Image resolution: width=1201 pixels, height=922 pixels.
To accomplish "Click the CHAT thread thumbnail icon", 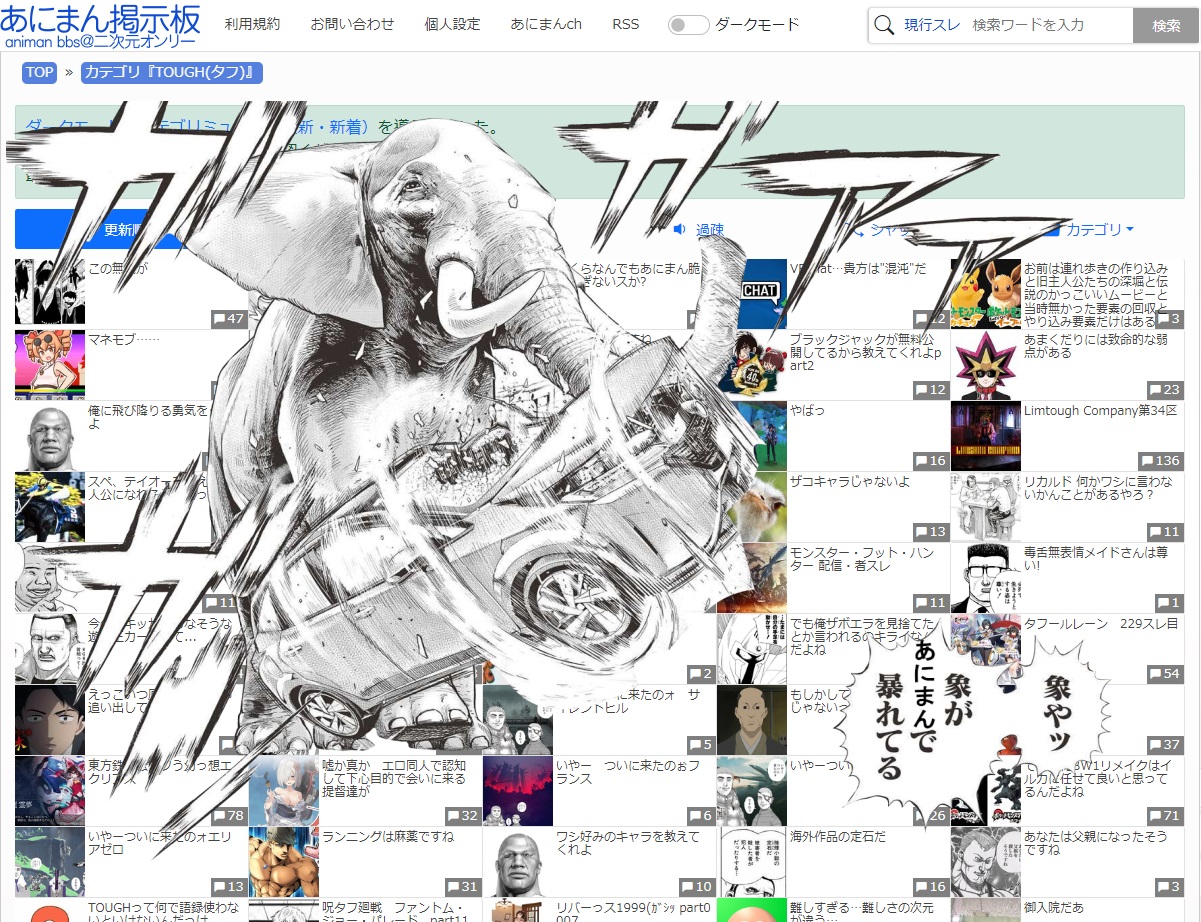I will [760, 292].
